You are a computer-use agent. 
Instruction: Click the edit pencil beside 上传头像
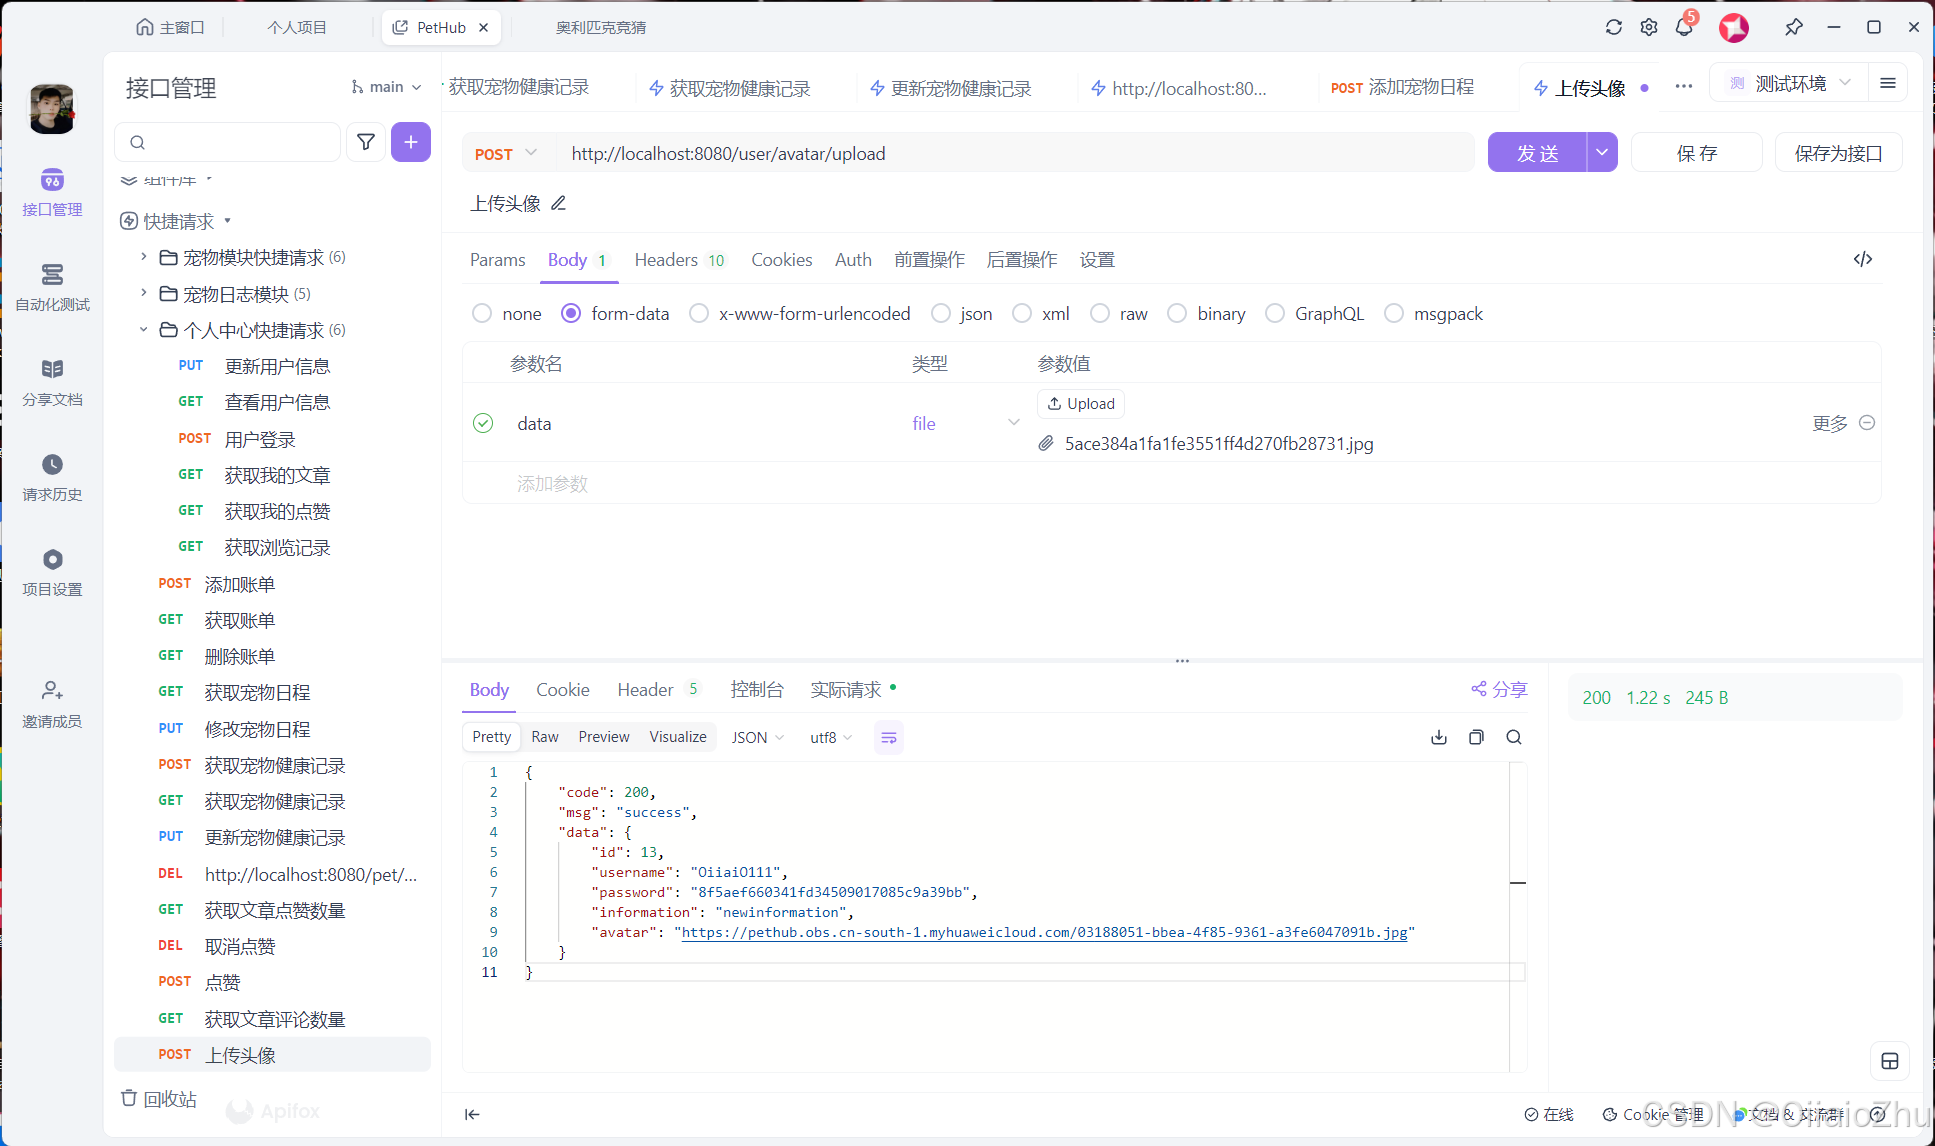pyautogui.click(x=559, y=203)
